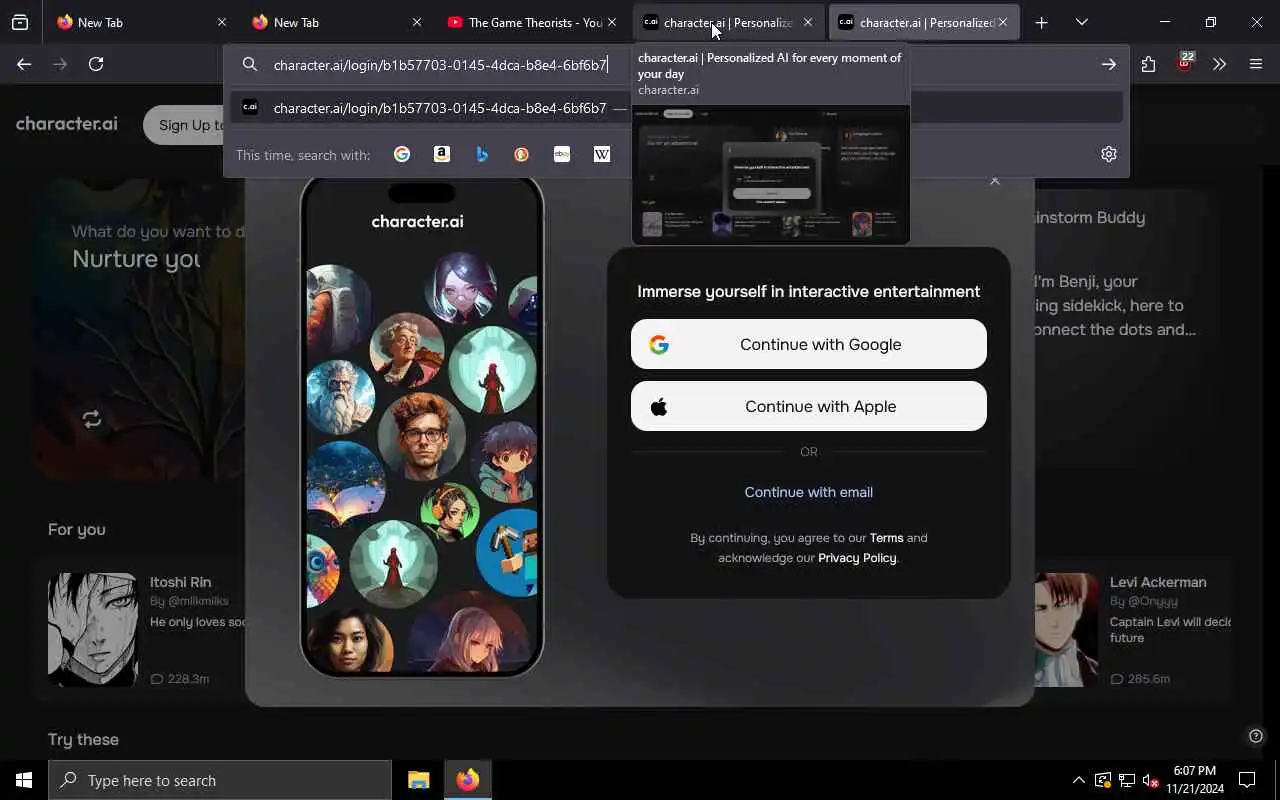Click the 'character.ai' title on phone mockup
This screenshot has width=1280, height=800.
pyautogui.click(x=417, y=221)
